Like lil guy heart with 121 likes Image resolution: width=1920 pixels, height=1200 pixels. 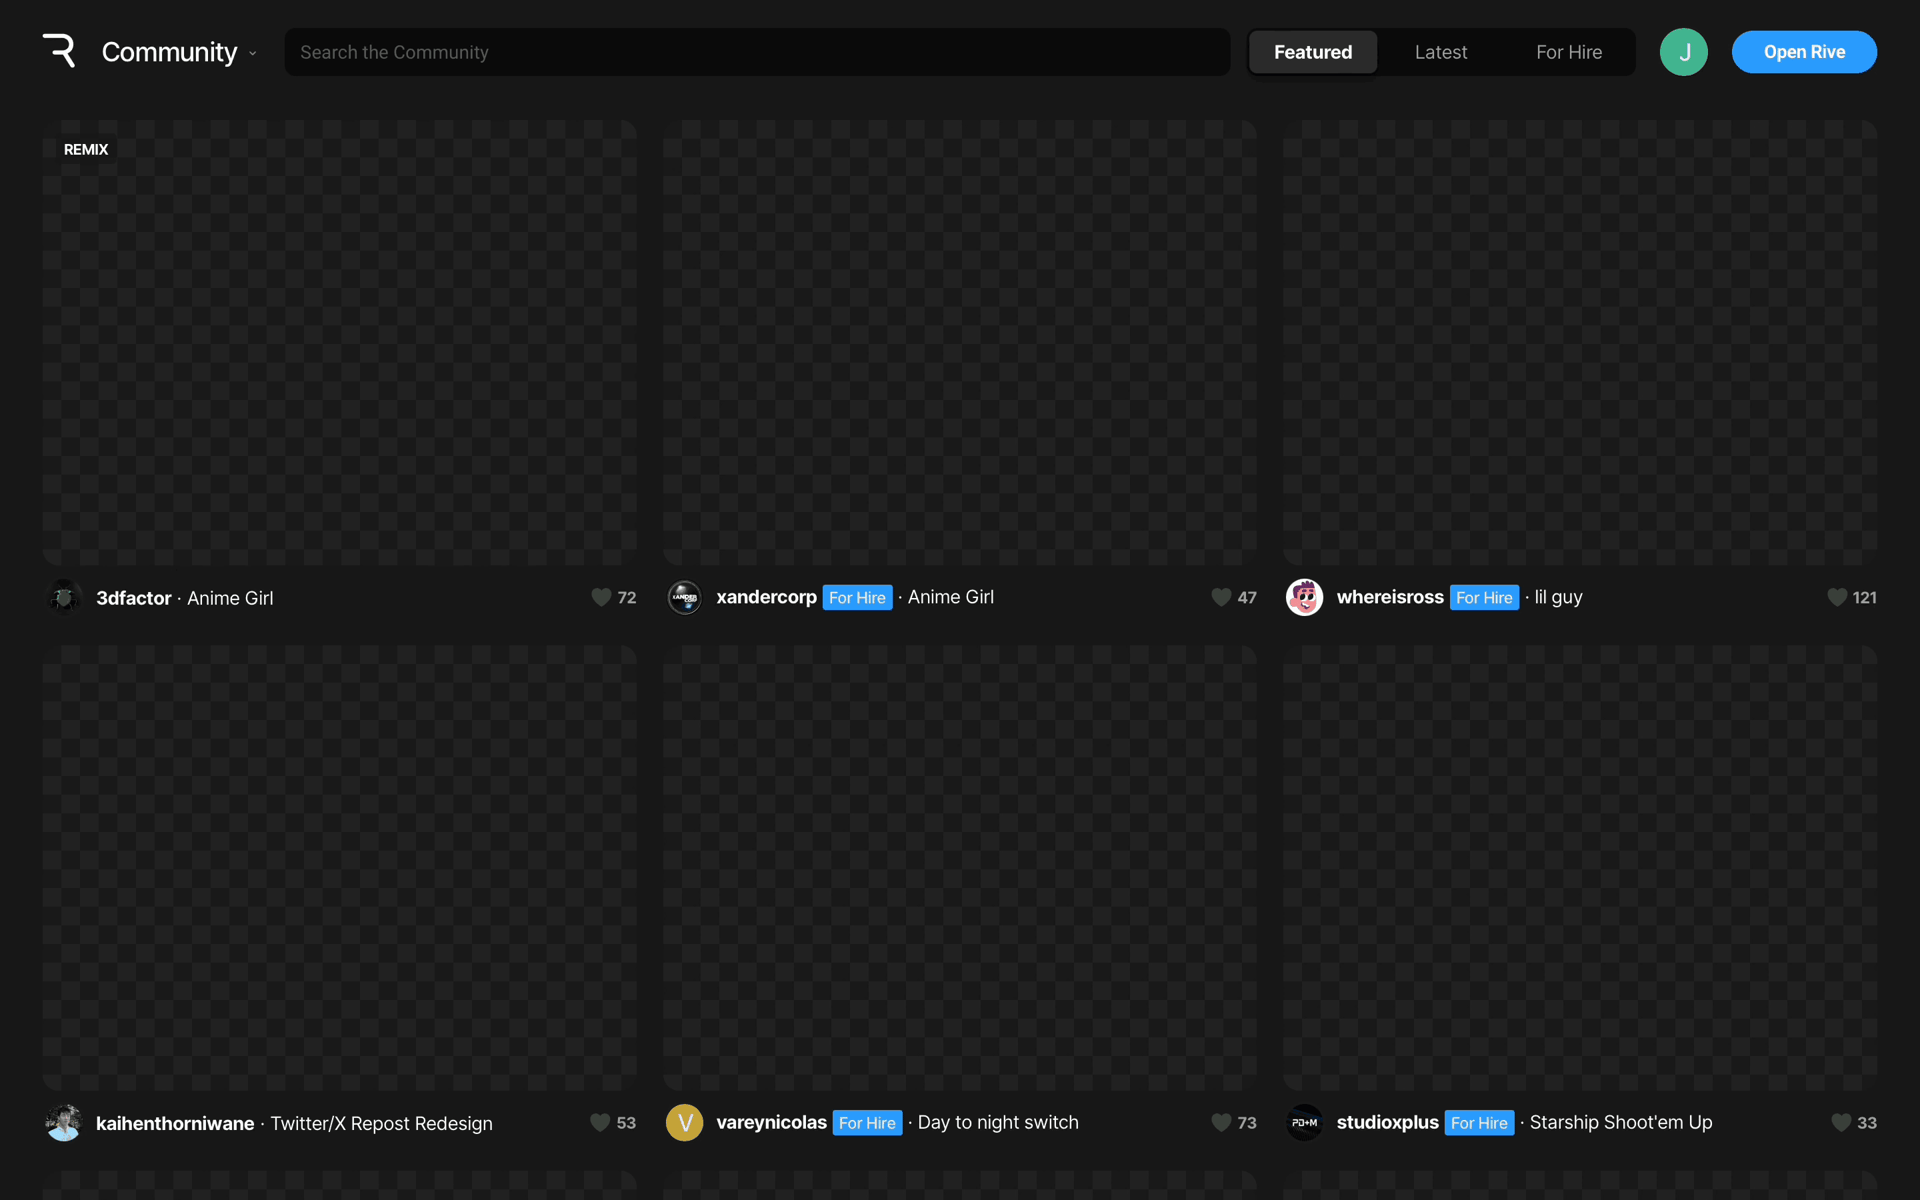[1837, 597]
